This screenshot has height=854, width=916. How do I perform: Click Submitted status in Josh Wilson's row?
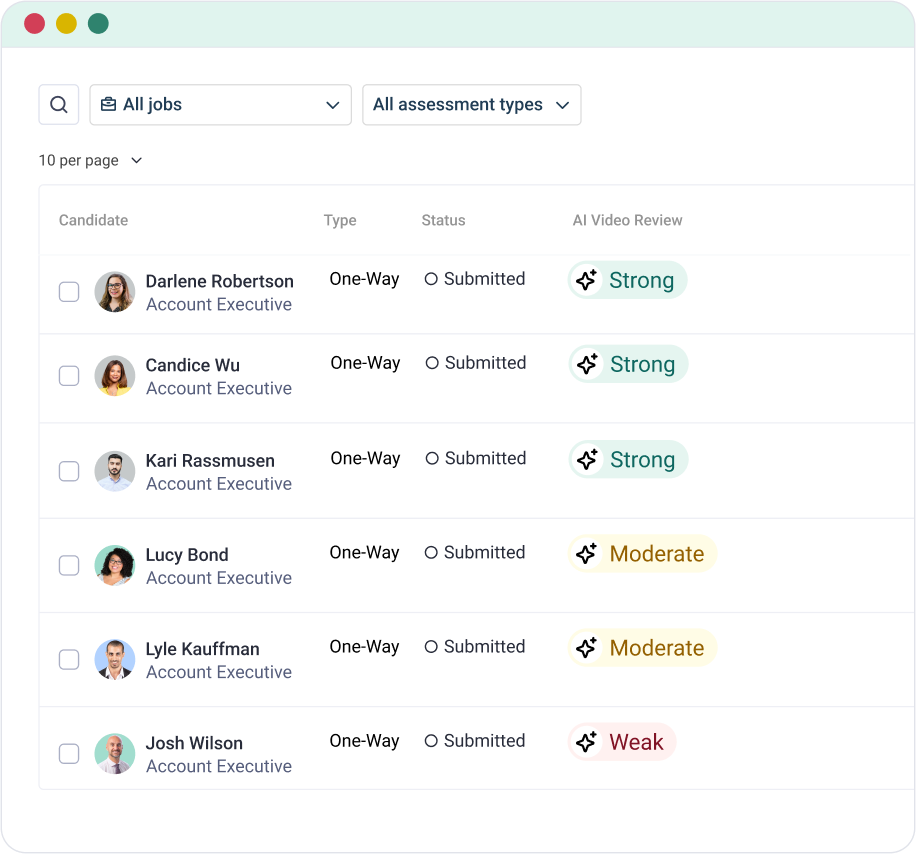pyautogui.click(x=475, y=740)
